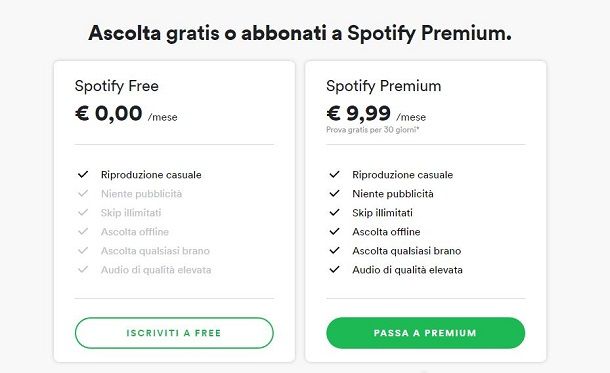Click the greyed Ascolta offline checkmark under Free
This screenshot has height=373, width=610.
pos(83,231)
